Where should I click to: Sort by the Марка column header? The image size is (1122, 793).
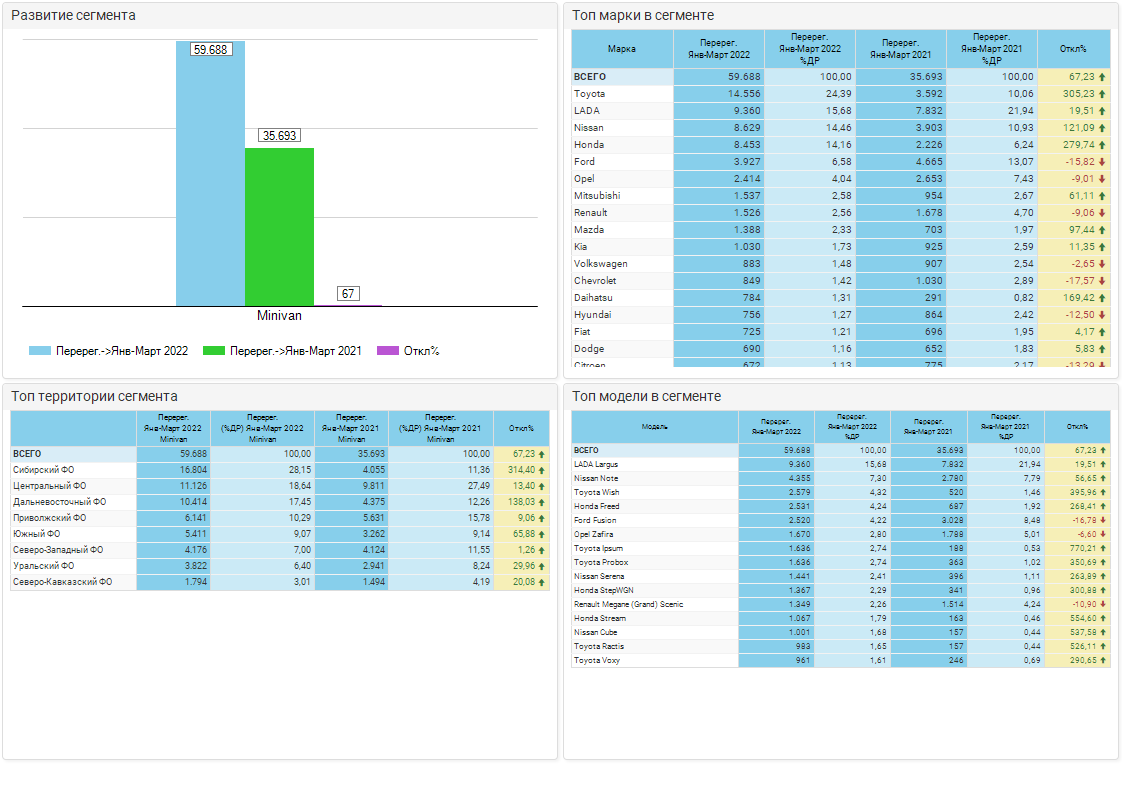622,48
